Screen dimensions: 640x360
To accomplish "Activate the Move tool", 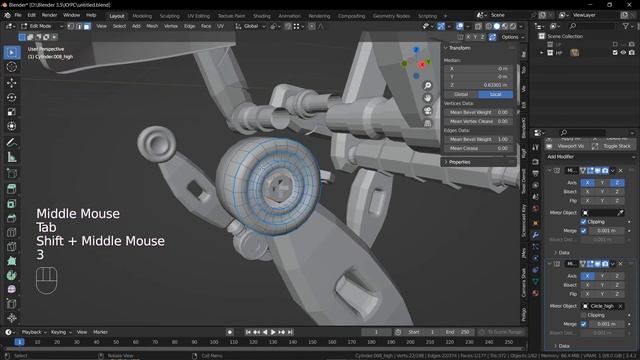I will tap(11, 83).
